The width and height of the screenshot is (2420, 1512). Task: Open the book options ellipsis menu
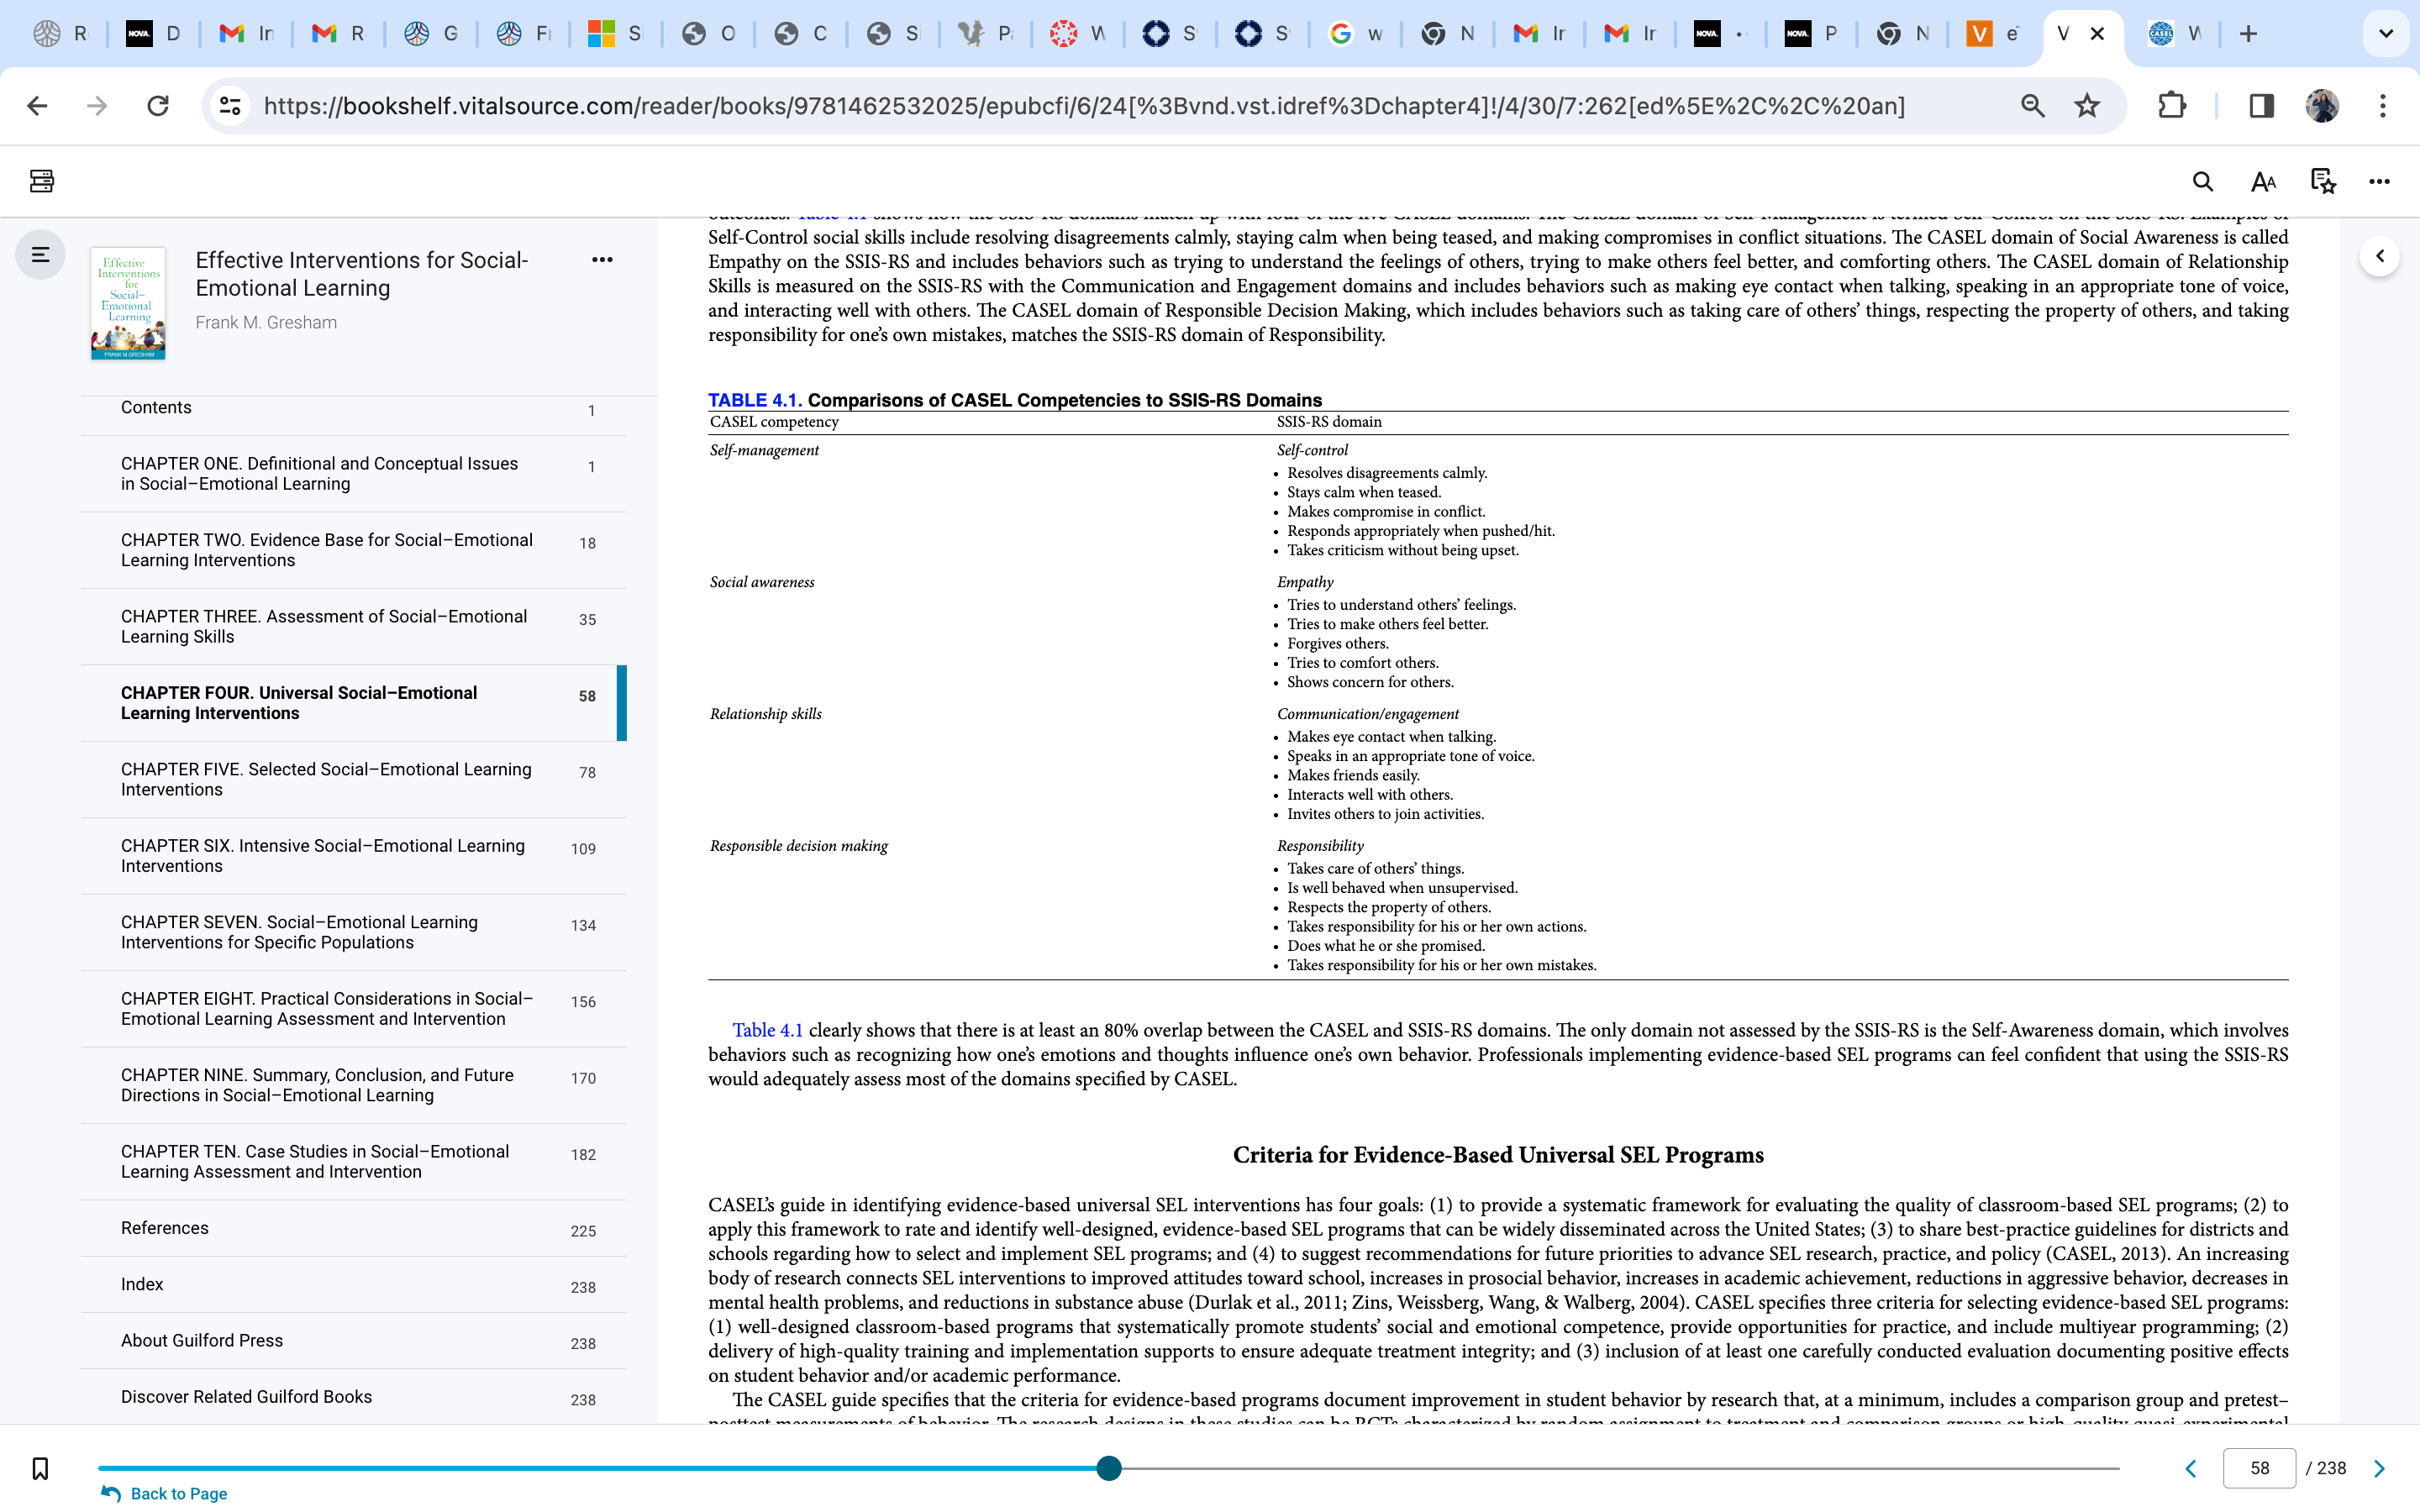[602, 260]
